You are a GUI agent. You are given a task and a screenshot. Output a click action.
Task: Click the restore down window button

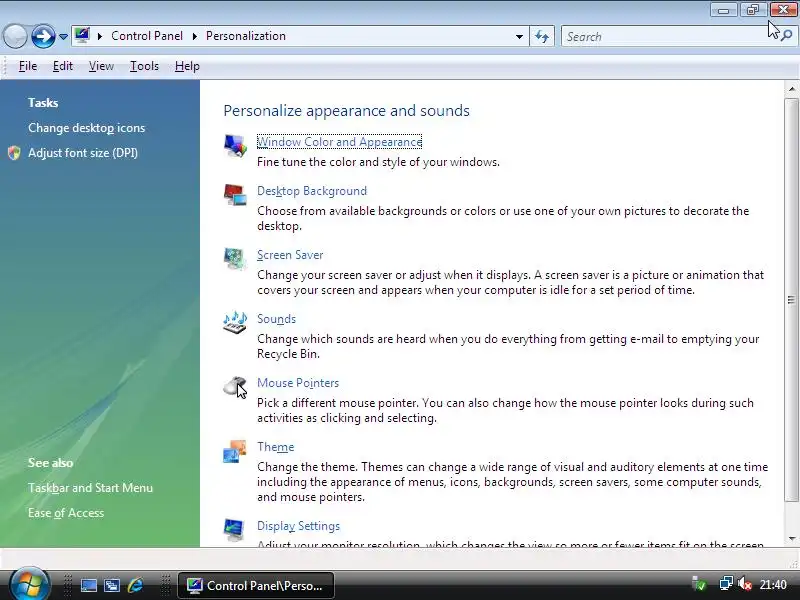(x=753, y=10)
